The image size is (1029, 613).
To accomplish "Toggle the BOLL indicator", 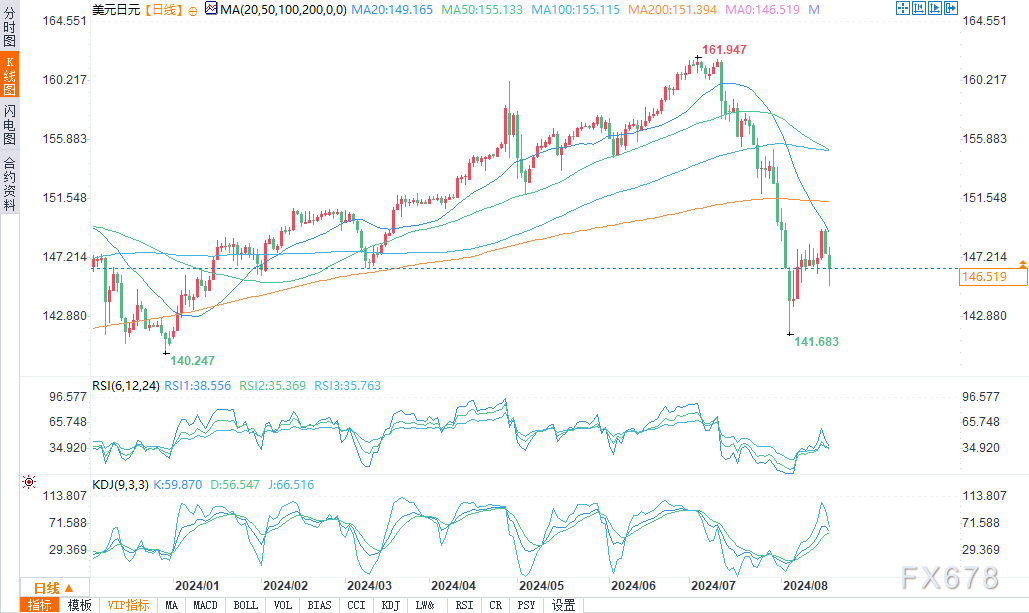I will (246, 605).
